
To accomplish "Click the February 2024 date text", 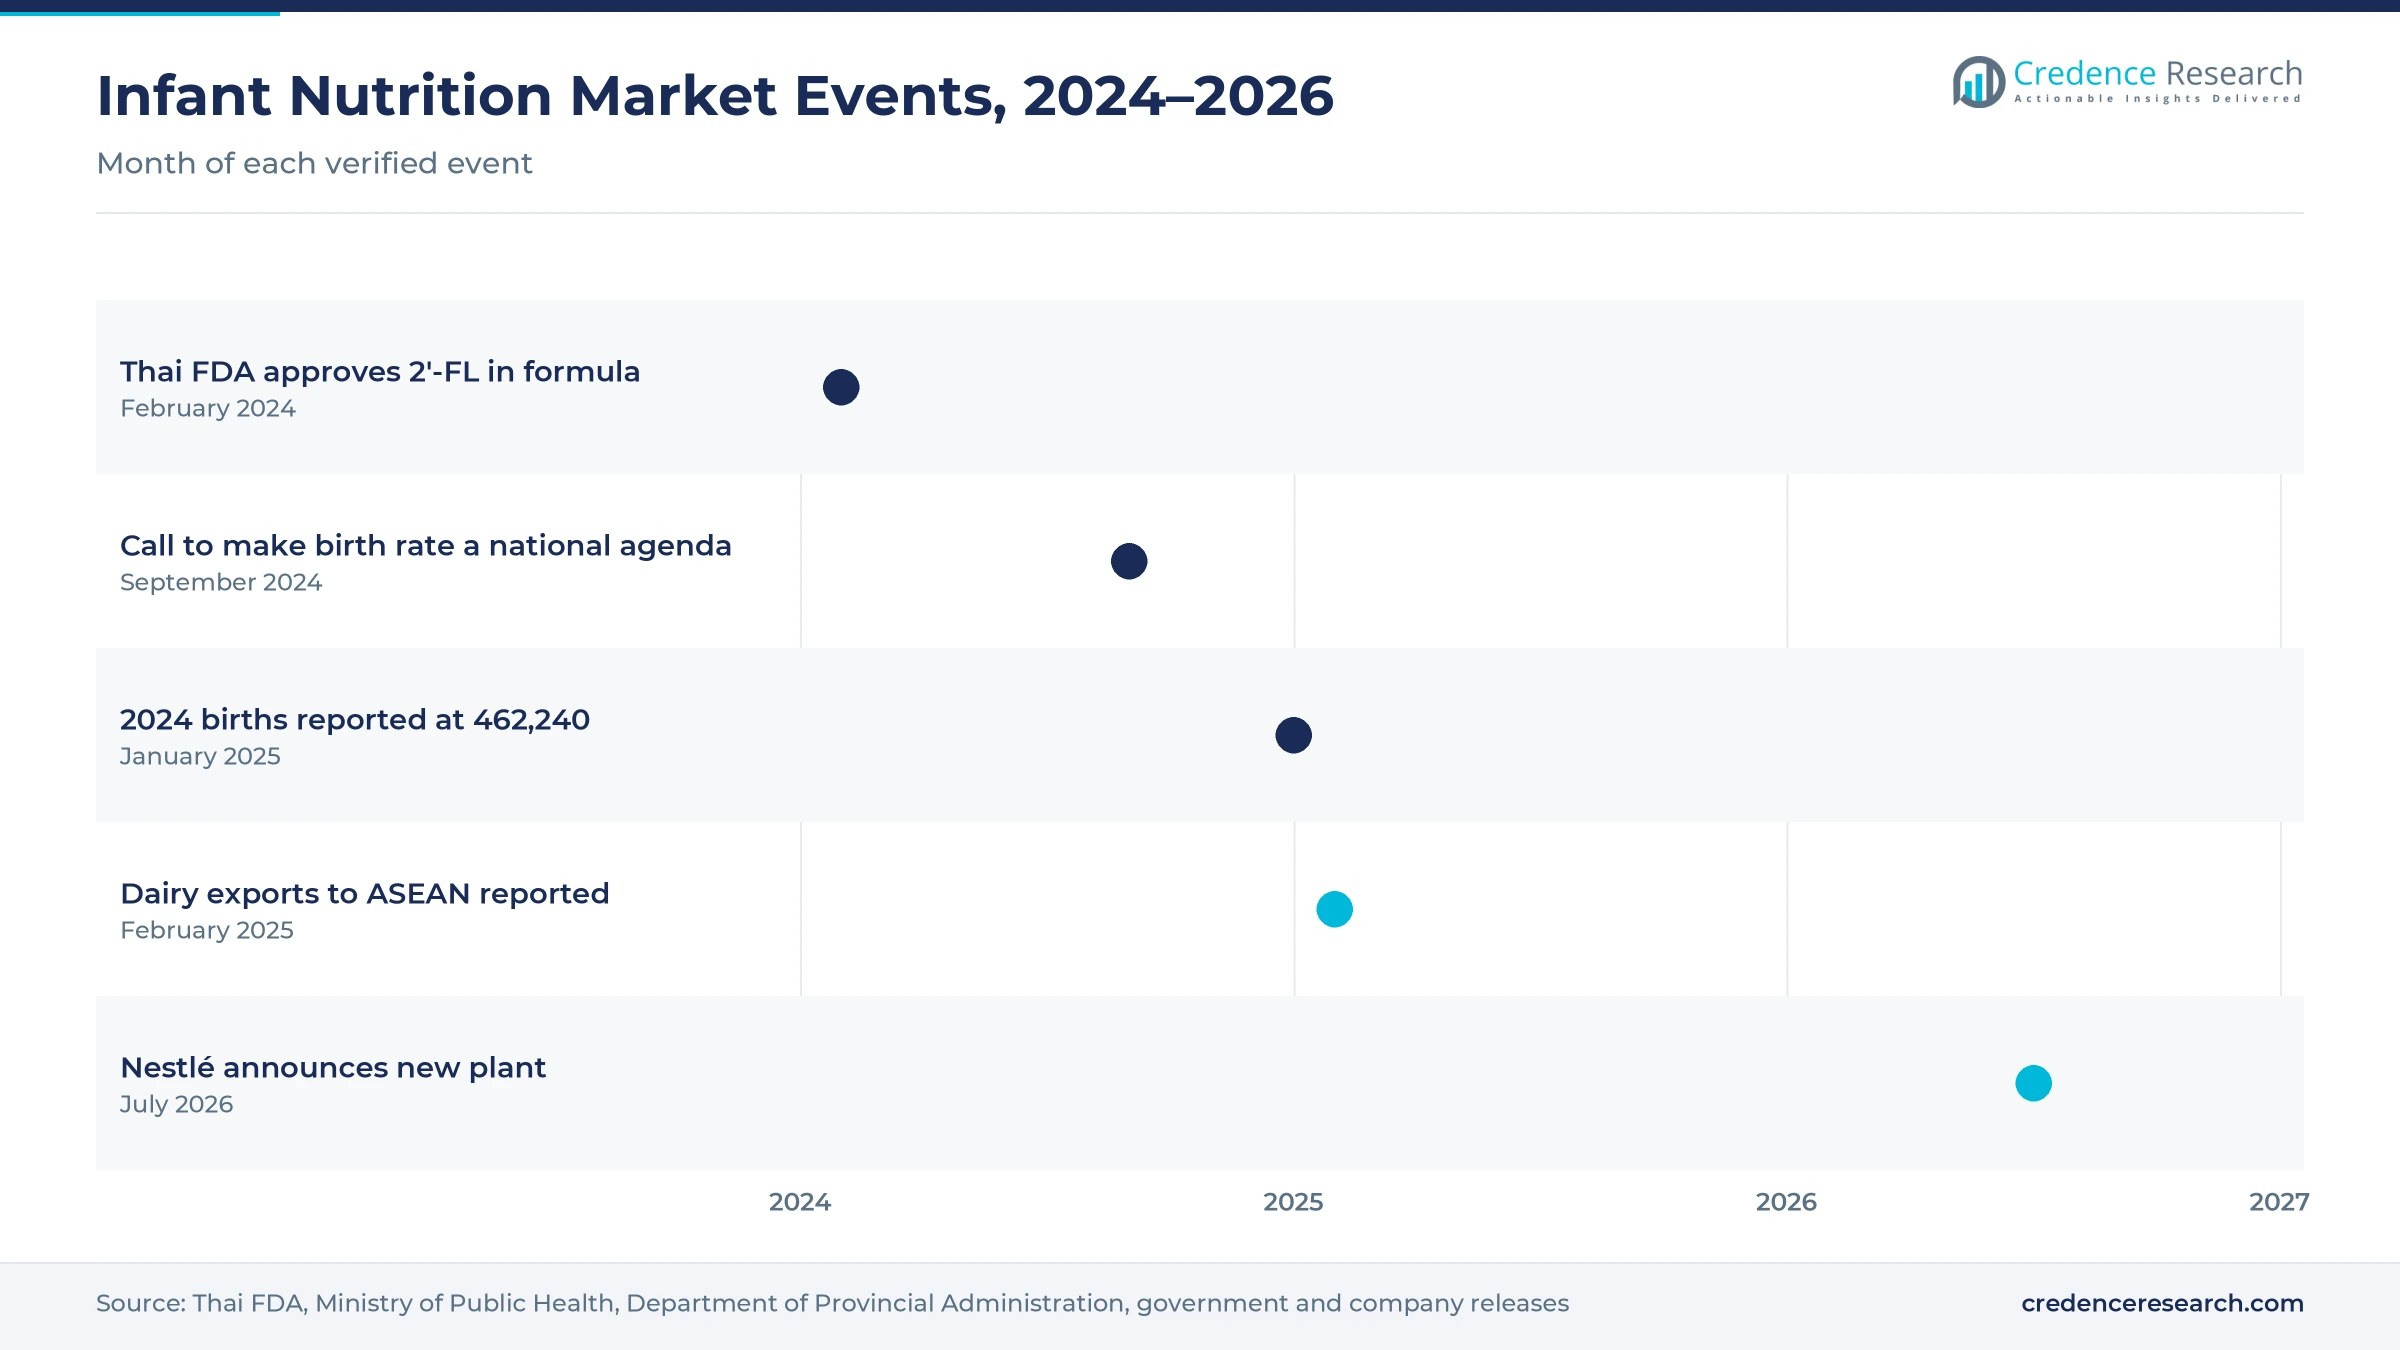I will 208,408.
